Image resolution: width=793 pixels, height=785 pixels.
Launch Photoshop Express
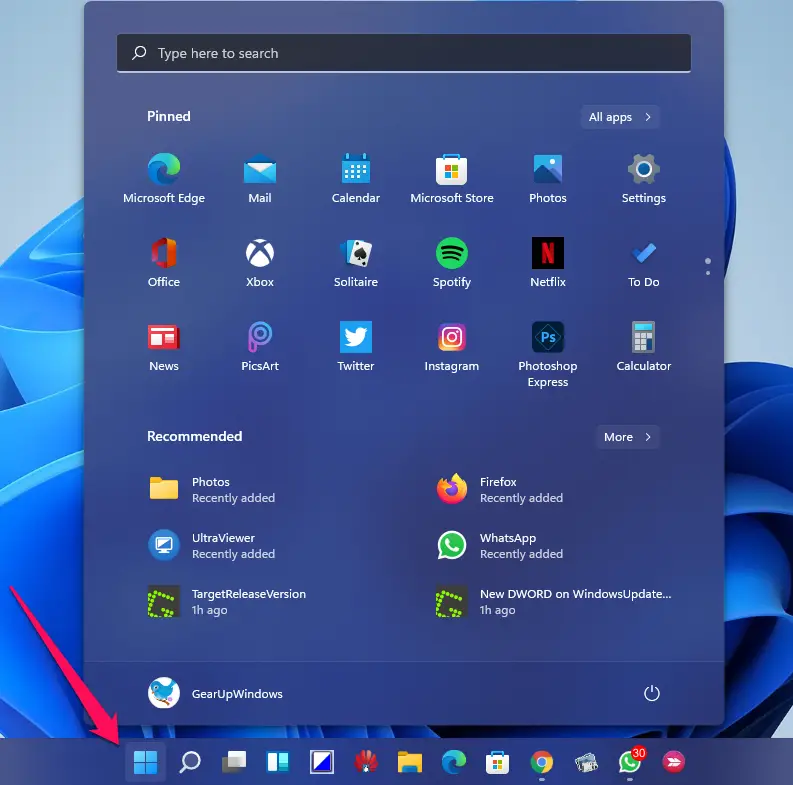pyautogui.click(x=548, y=354)
